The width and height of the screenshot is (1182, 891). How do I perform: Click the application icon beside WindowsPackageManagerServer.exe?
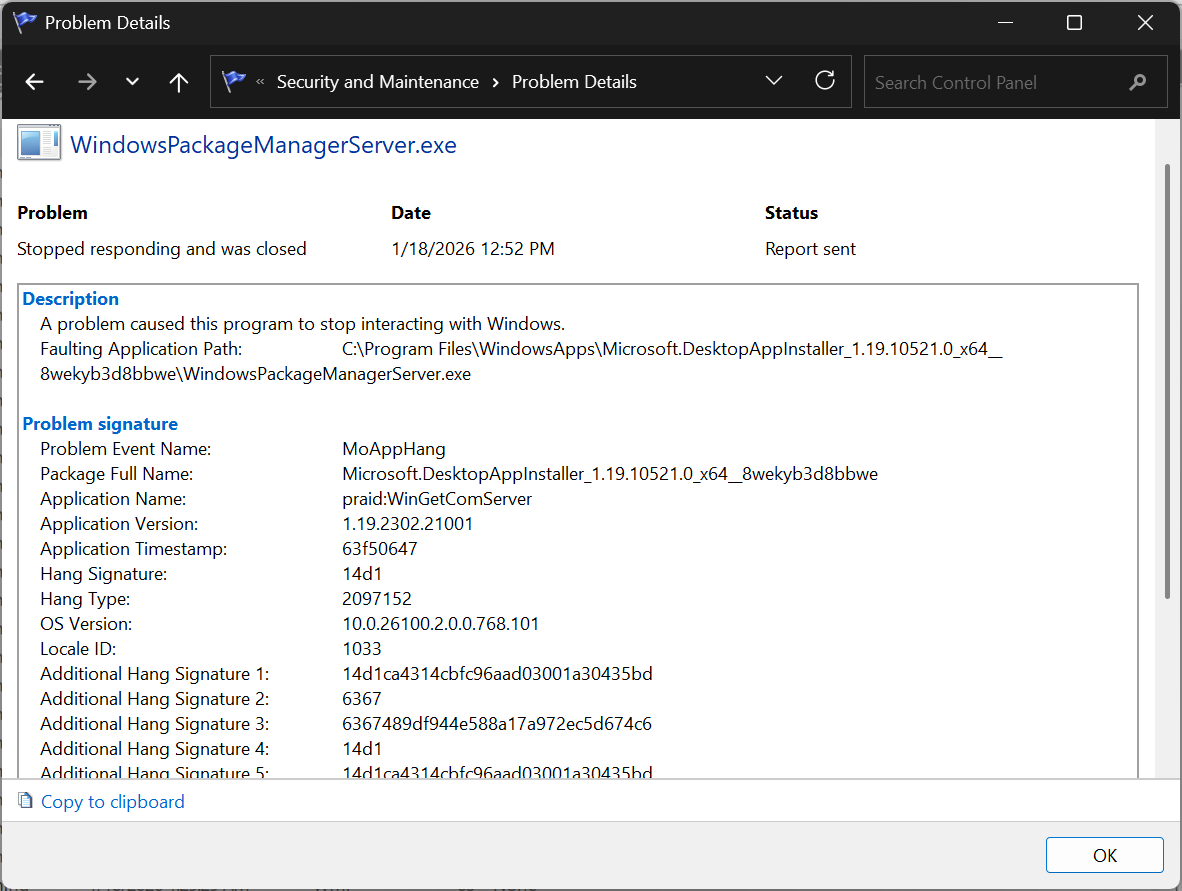(38, 142)
